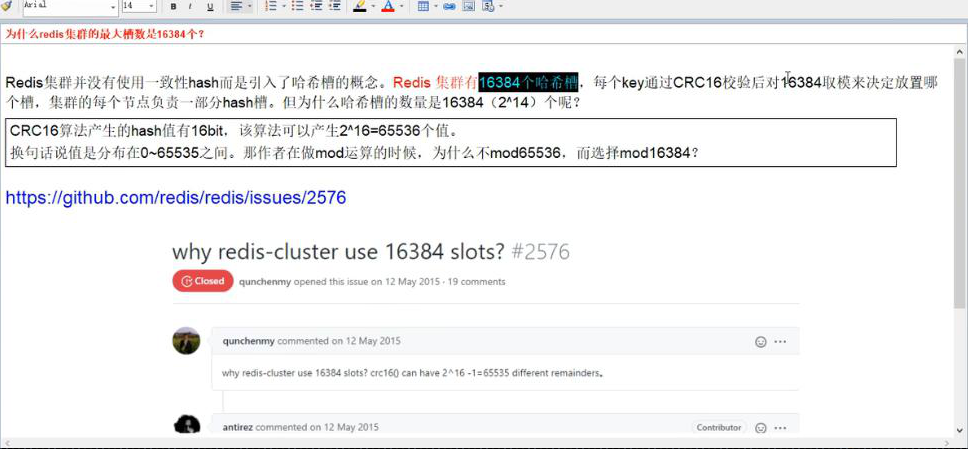The width and height of the screenshot is (968, 449).
Task: Click the issue title 'why redis-cluster use 16384 slots?'
Action: (338, 251)
